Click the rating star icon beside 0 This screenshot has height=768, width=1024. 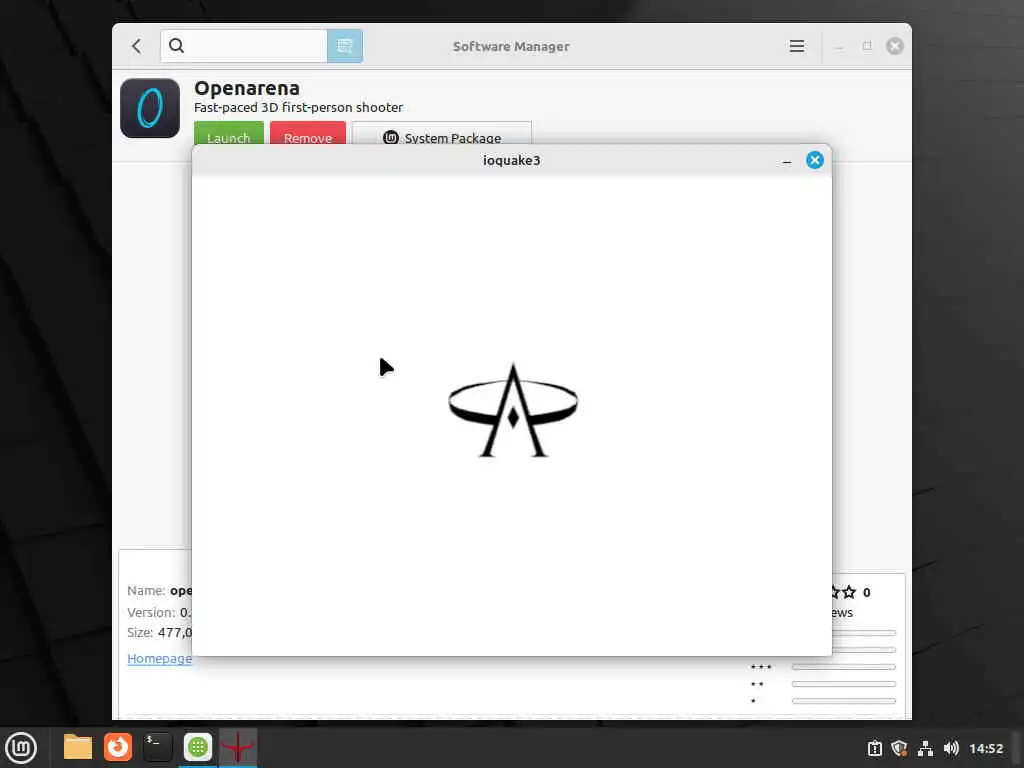848,592
